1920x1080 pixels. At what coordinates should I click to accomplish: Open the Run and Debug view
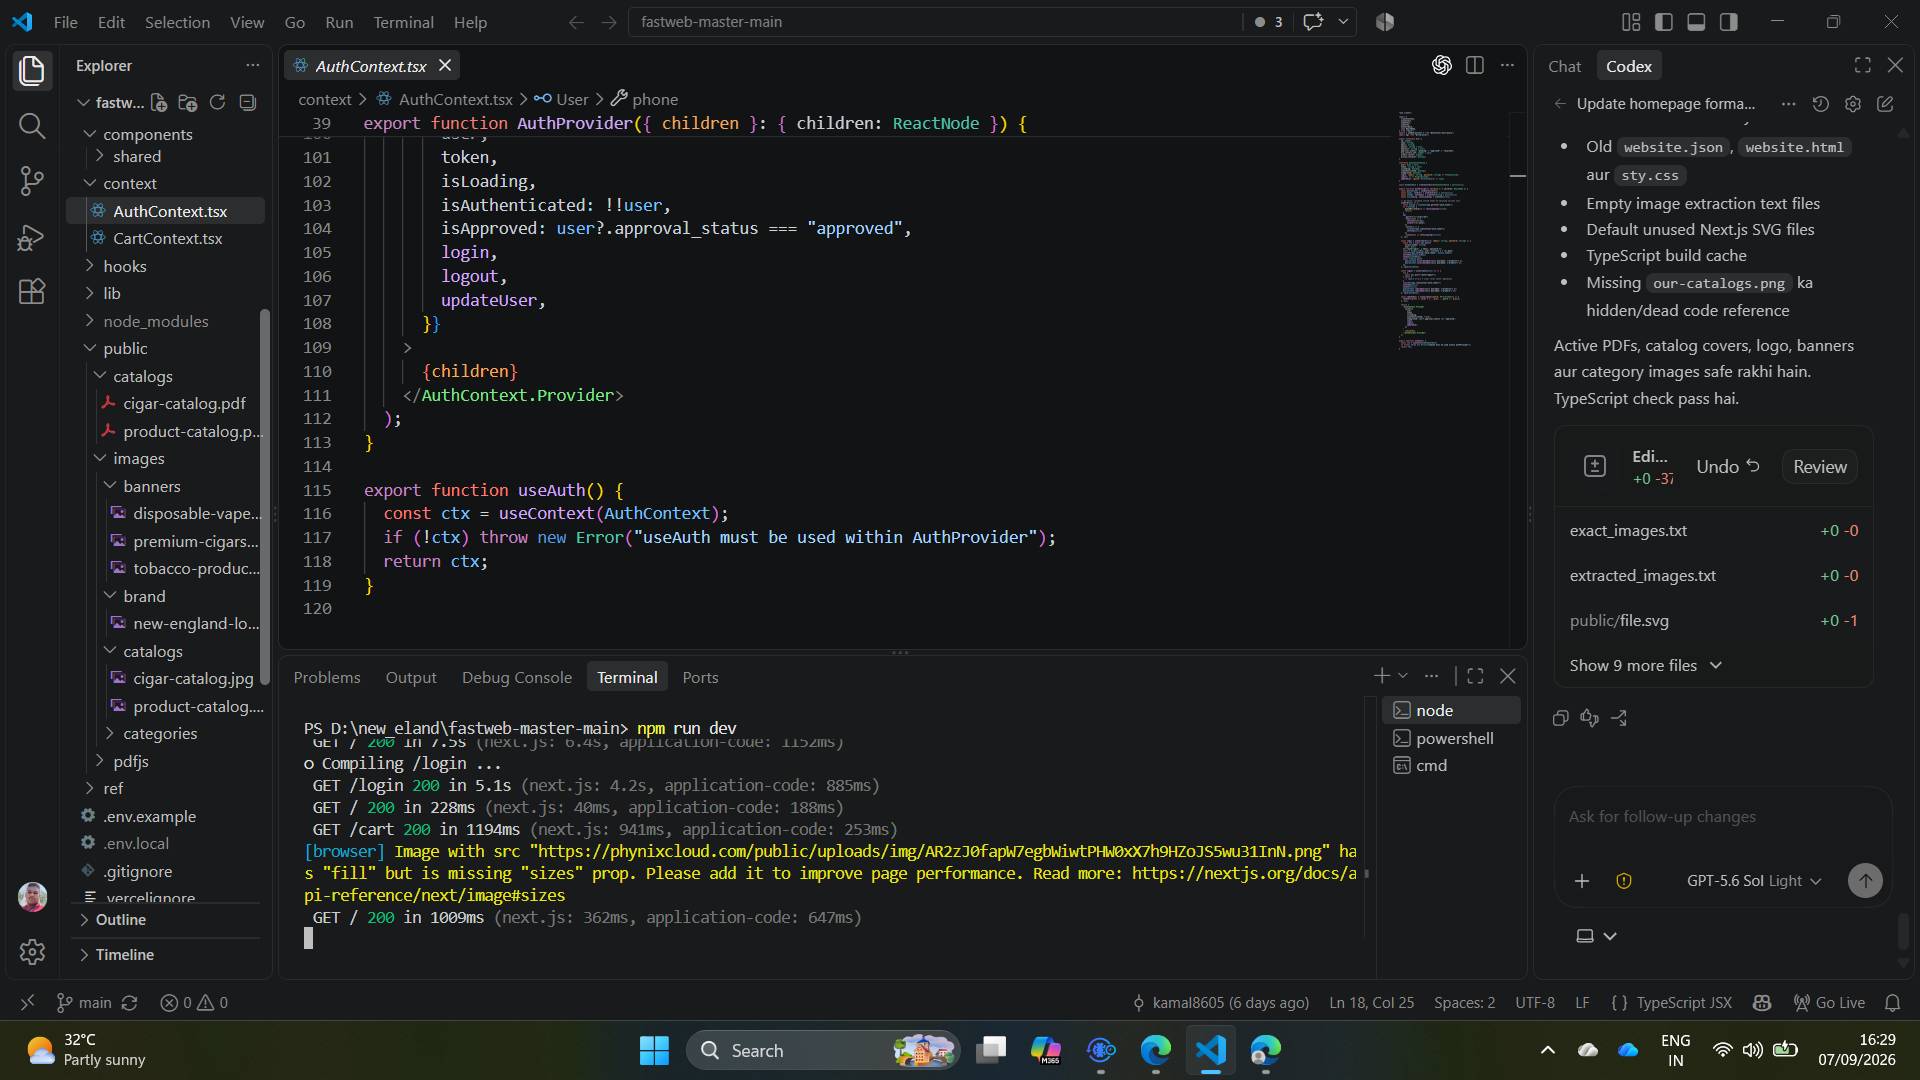point(32,237)
